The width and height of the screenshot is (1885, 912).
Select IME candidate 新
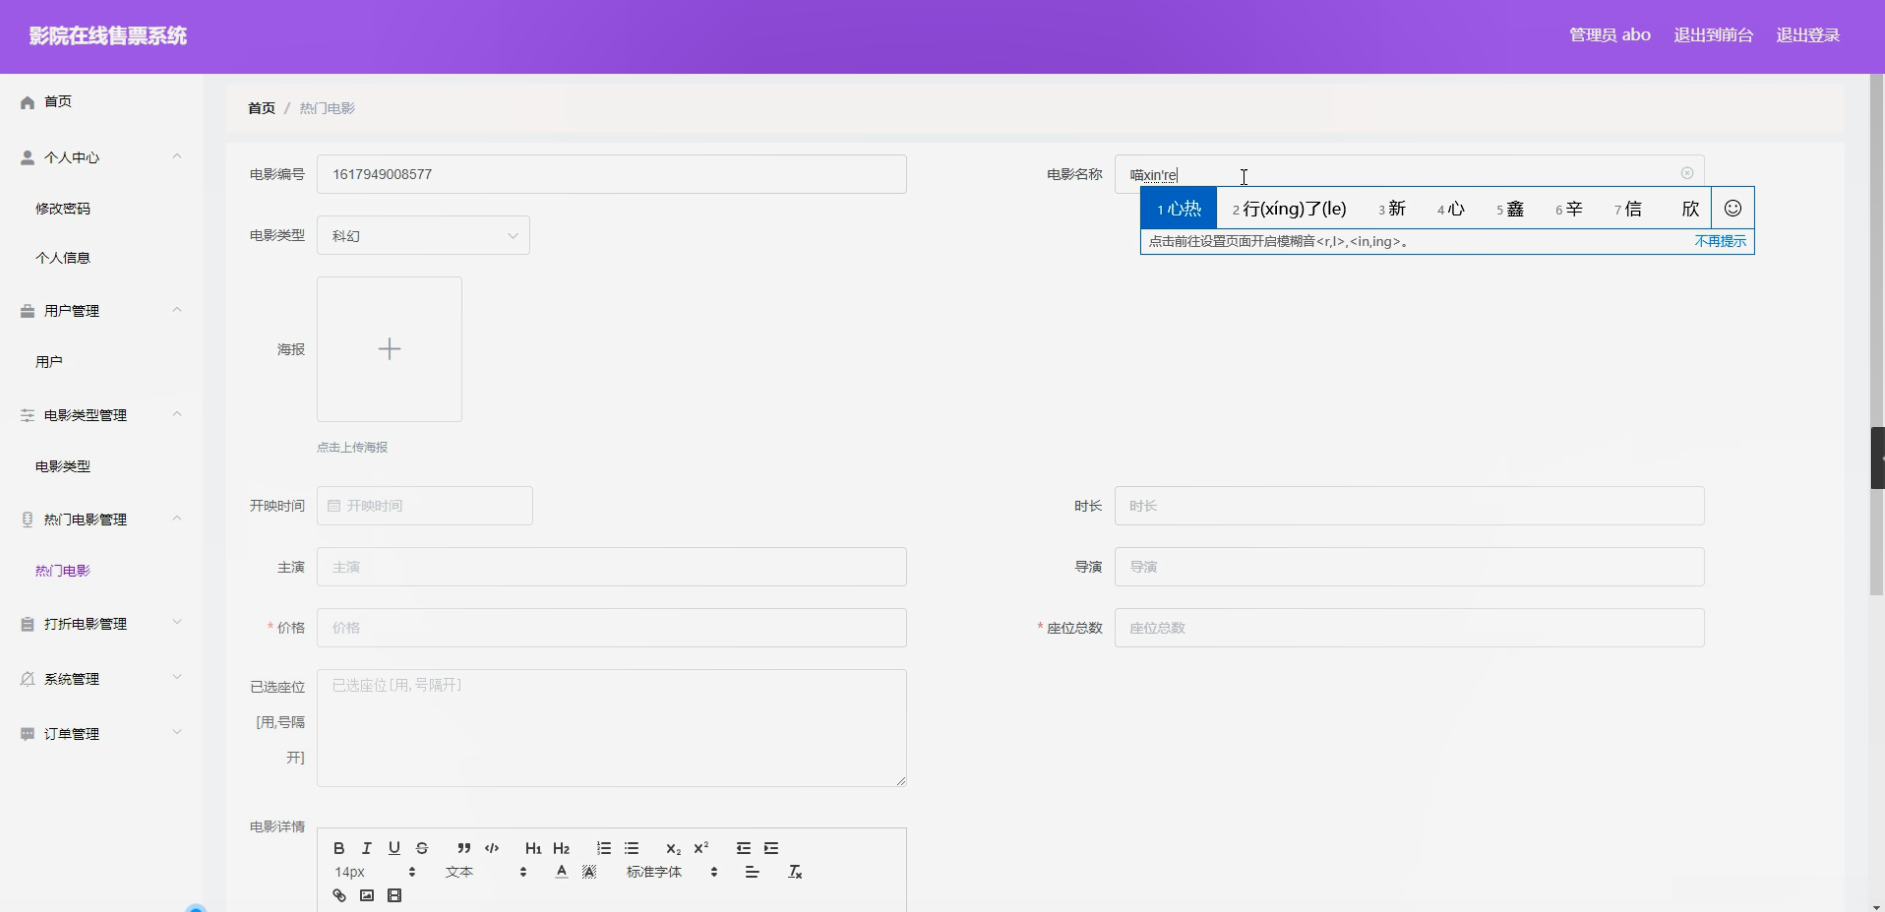click(x=1392, y=208)
